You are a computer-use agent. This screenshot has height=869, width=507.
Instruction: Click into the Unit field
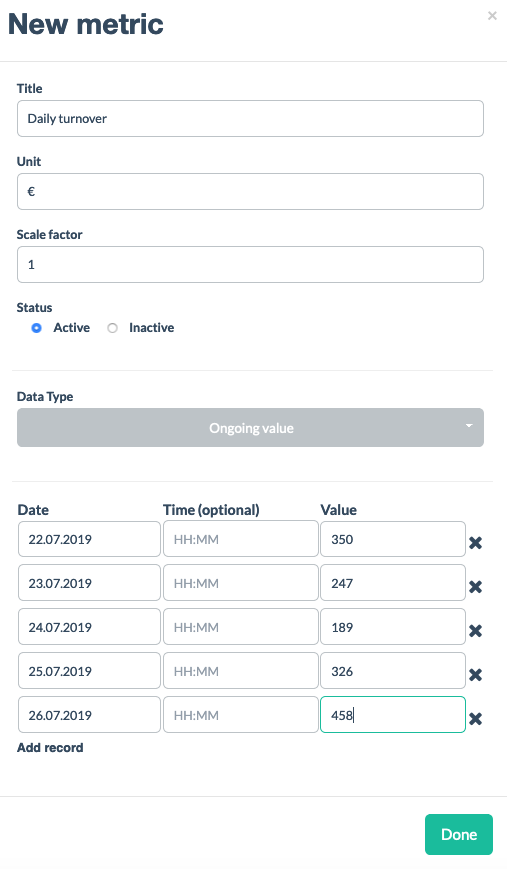(x=250, y=192)
